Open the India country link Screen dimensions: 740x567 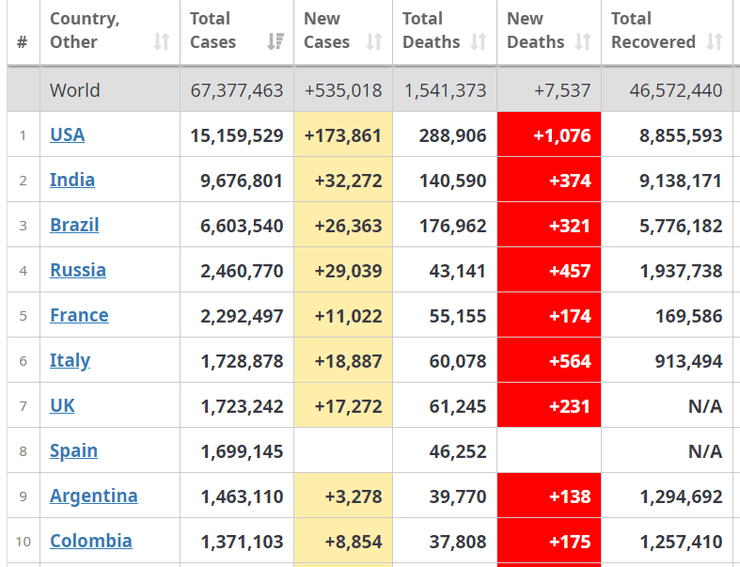(72, 180)
